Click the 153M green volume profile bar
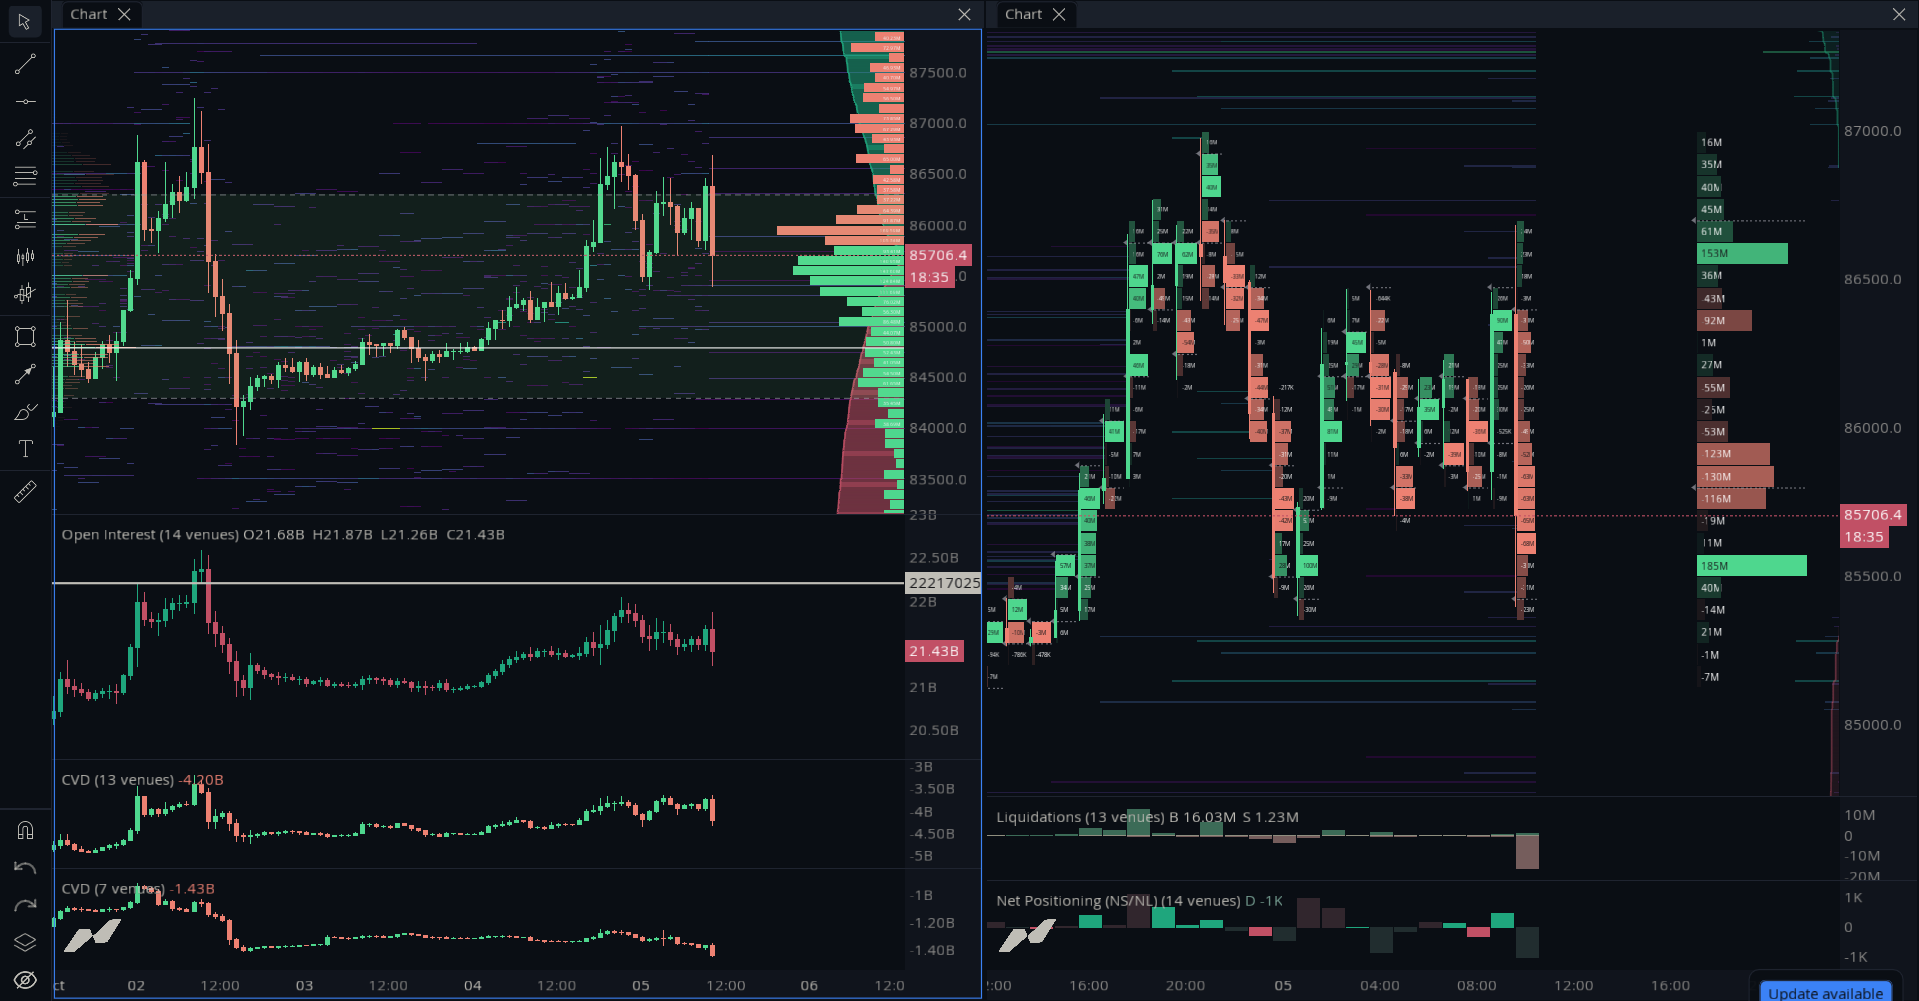This screenshot has width=1919, height=1001. point(1742,254)
